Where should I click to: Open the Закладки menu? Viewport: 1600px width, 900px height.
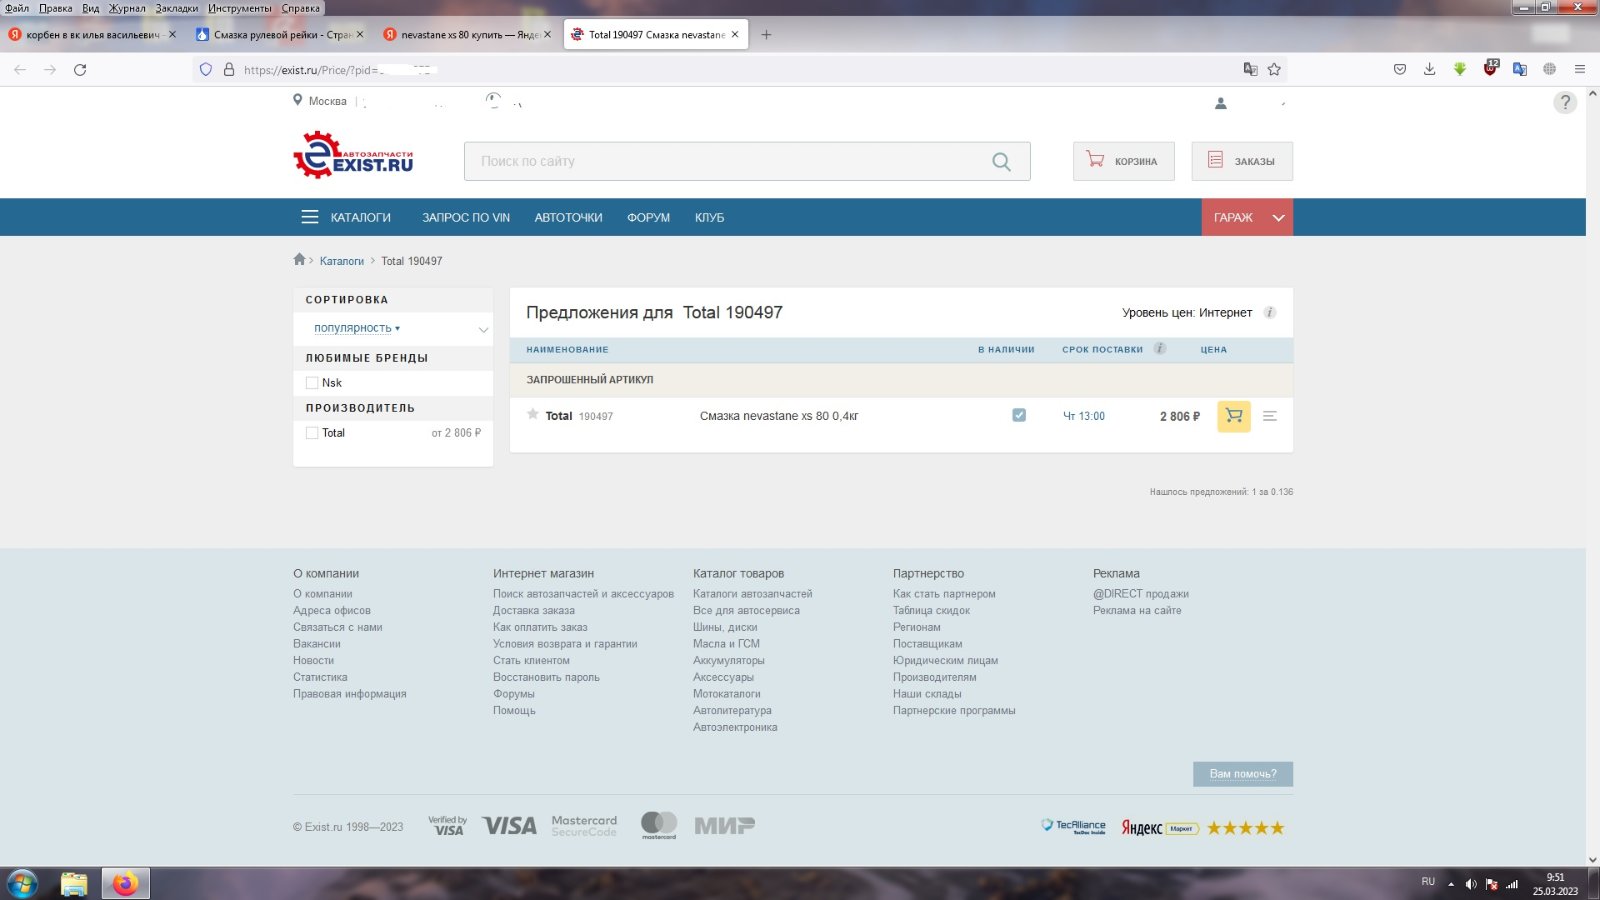click(177, 8)
